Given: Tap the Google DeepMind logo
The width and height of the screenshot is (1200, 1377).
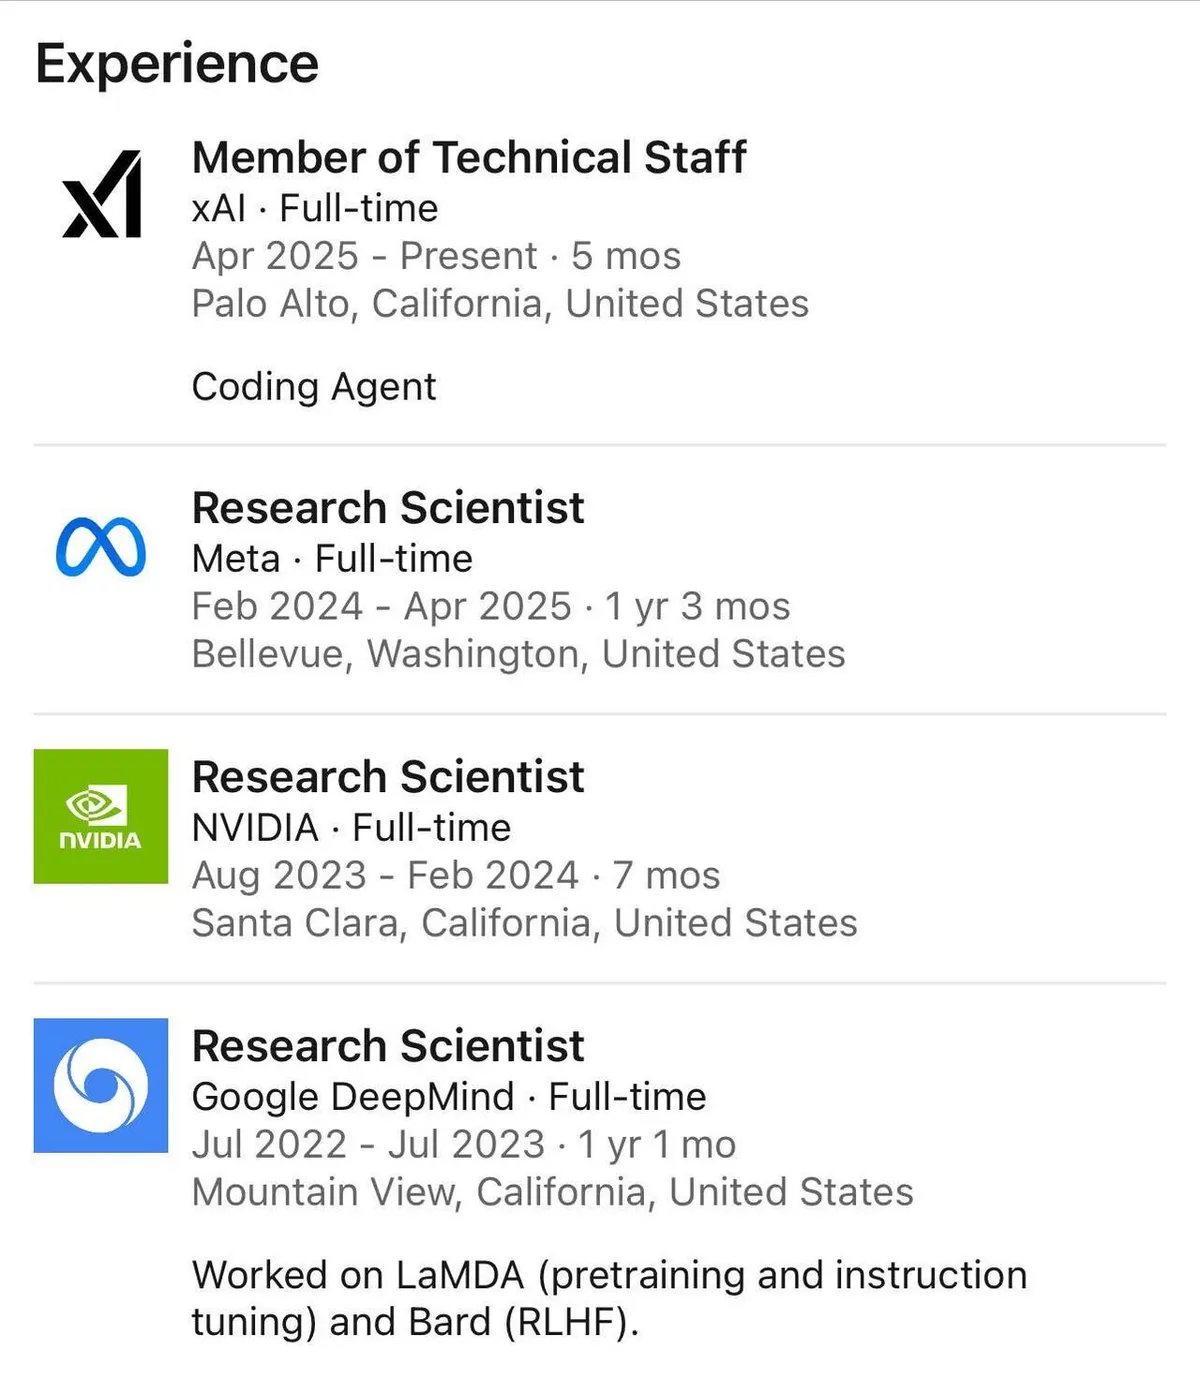Looking at the screenshot, I should [x=101, y=1085].
